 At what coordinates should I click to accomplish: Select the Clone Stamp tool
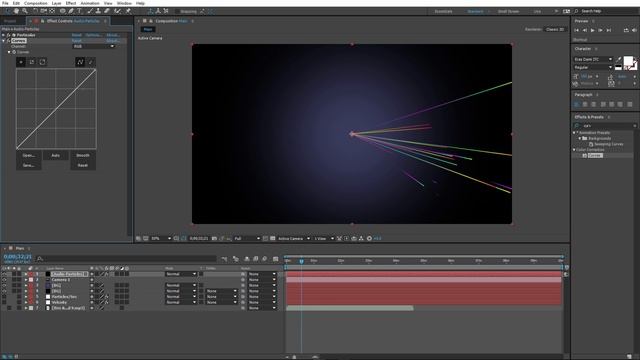pos(98,11)
